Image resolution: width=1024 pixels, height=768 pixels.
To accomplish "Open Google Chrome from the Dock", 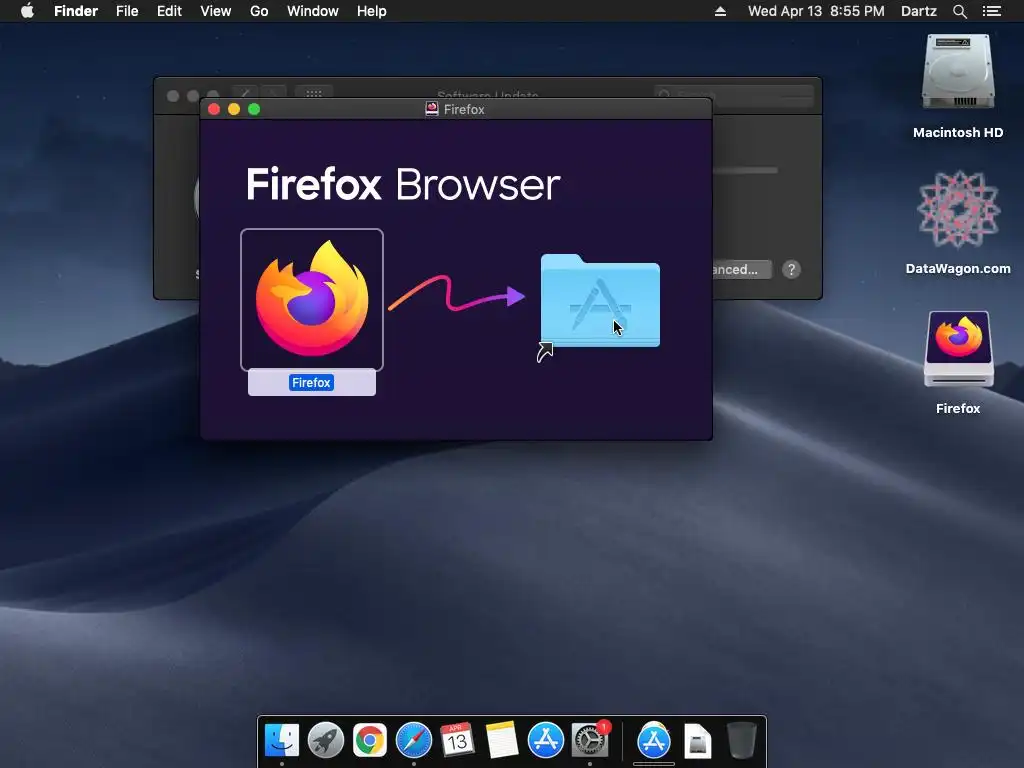I will (370, 741).
